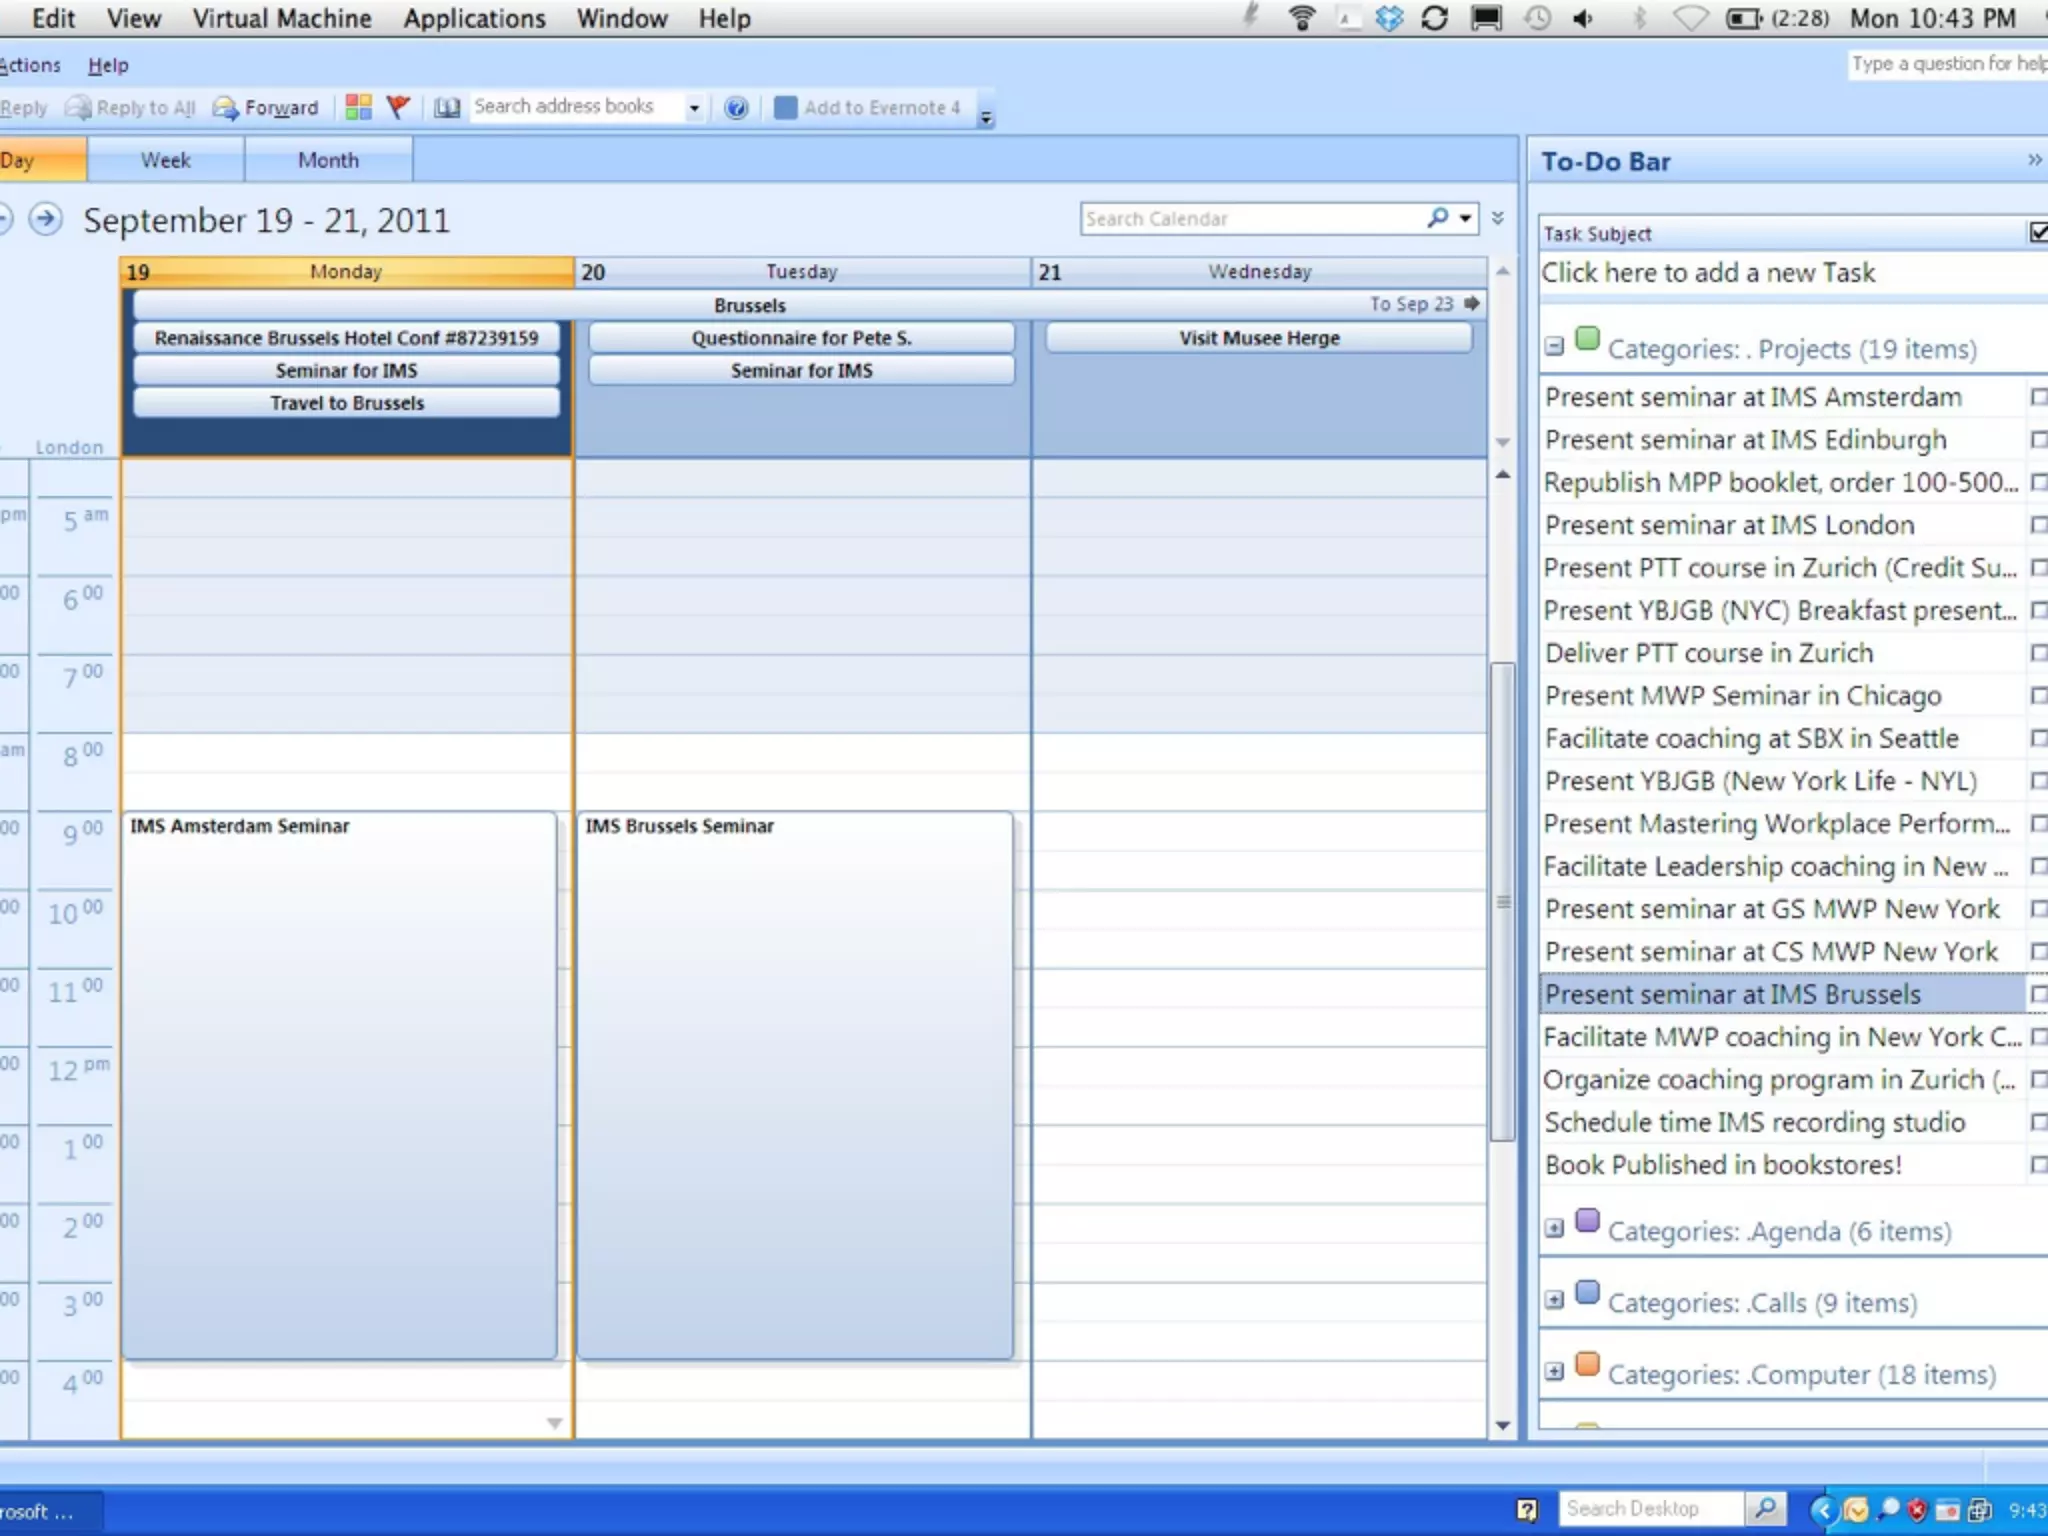Click the Forward button in the toolbar

tap(266, 108)
